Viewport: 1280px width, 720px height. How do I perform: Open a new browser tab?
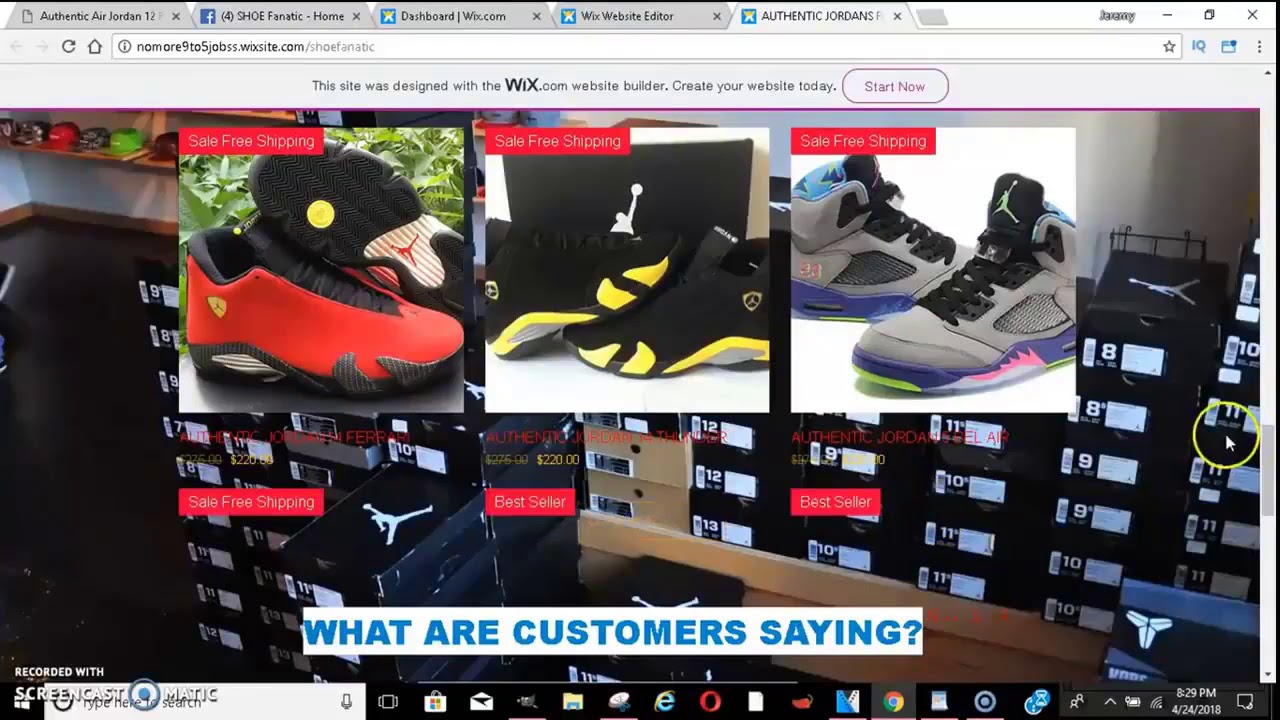[931, 16]
